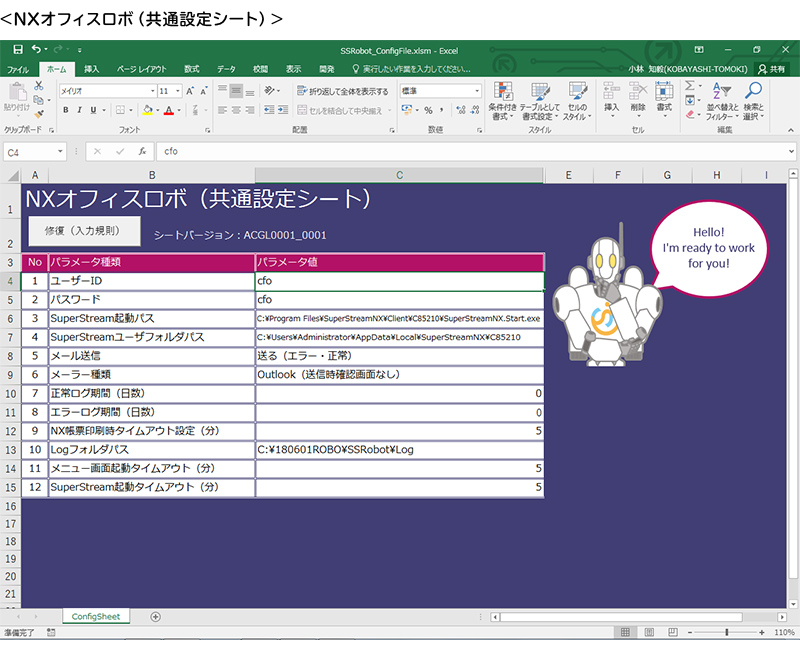Open セルのスタイル cell styles gallery

pyautogui.click(x=577, y=102)
